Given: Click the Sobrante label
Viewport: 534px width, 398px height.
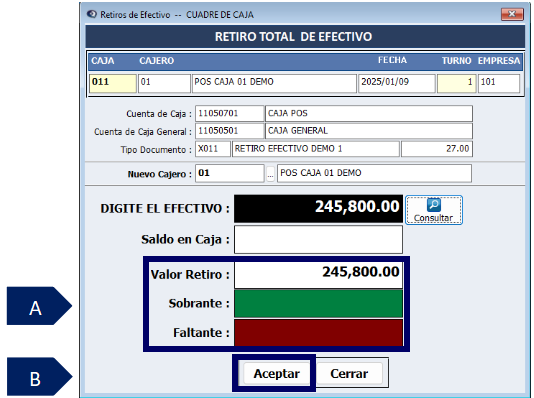Looking at the screenshot, I should click(199, 303).
